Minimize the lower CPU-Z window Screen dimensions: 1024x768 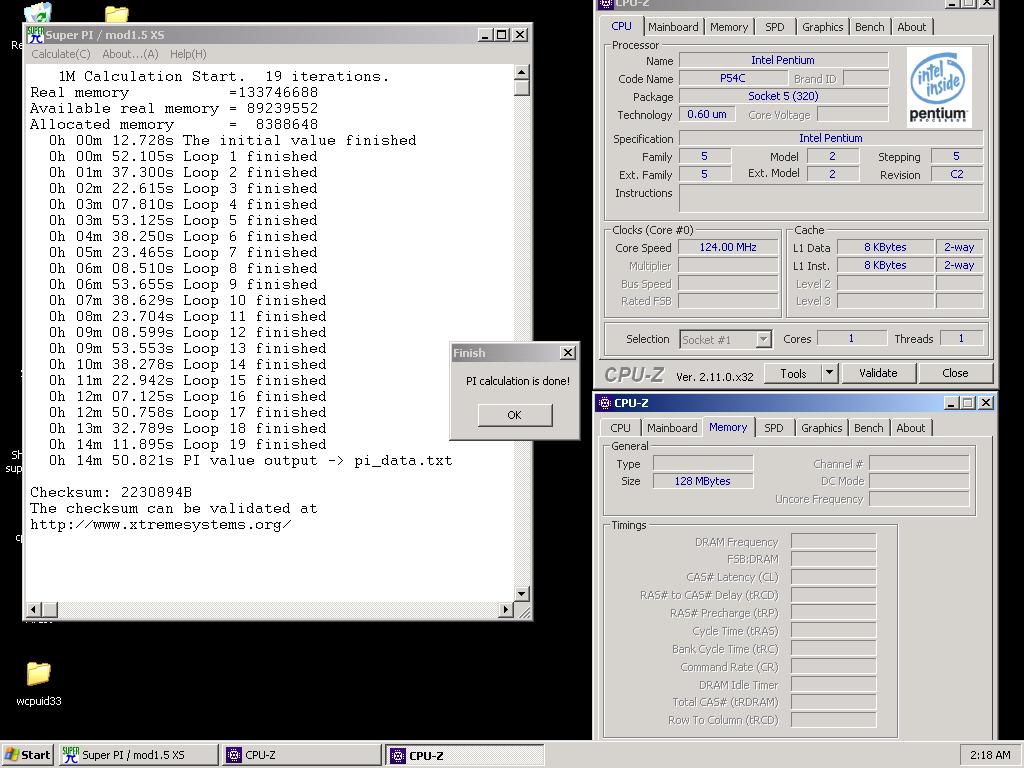click(951, 403)
